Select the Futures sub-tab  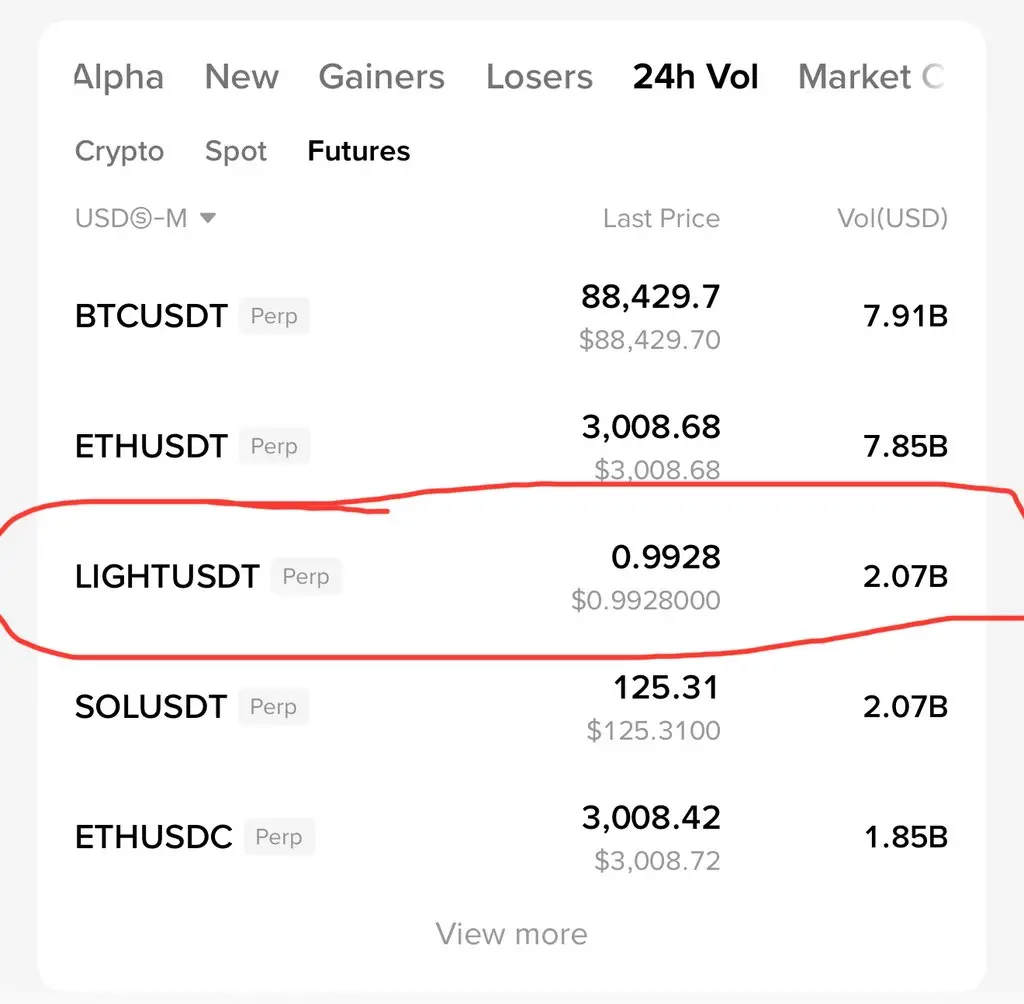click(x=359, y=152)
